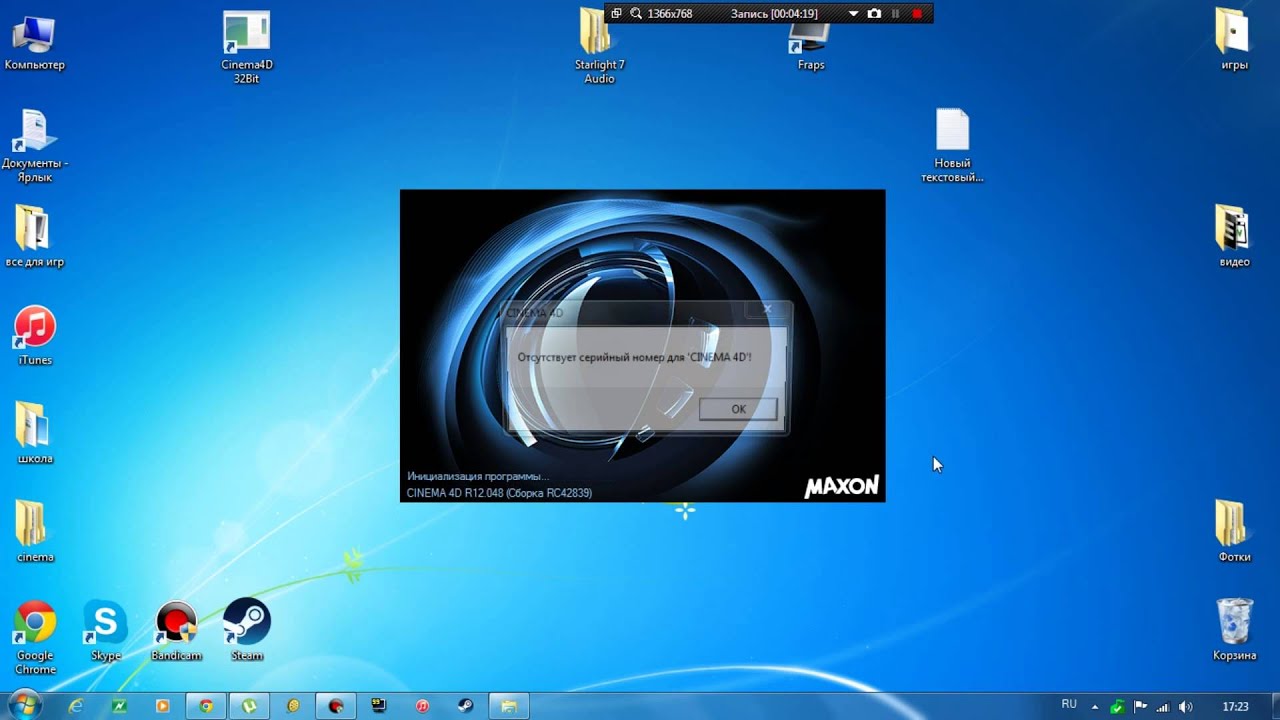The image size is (1280, 720).
Task: Switch to Bandicam in the taskbar
Action: pyautogui.click(x=336, y=706)
